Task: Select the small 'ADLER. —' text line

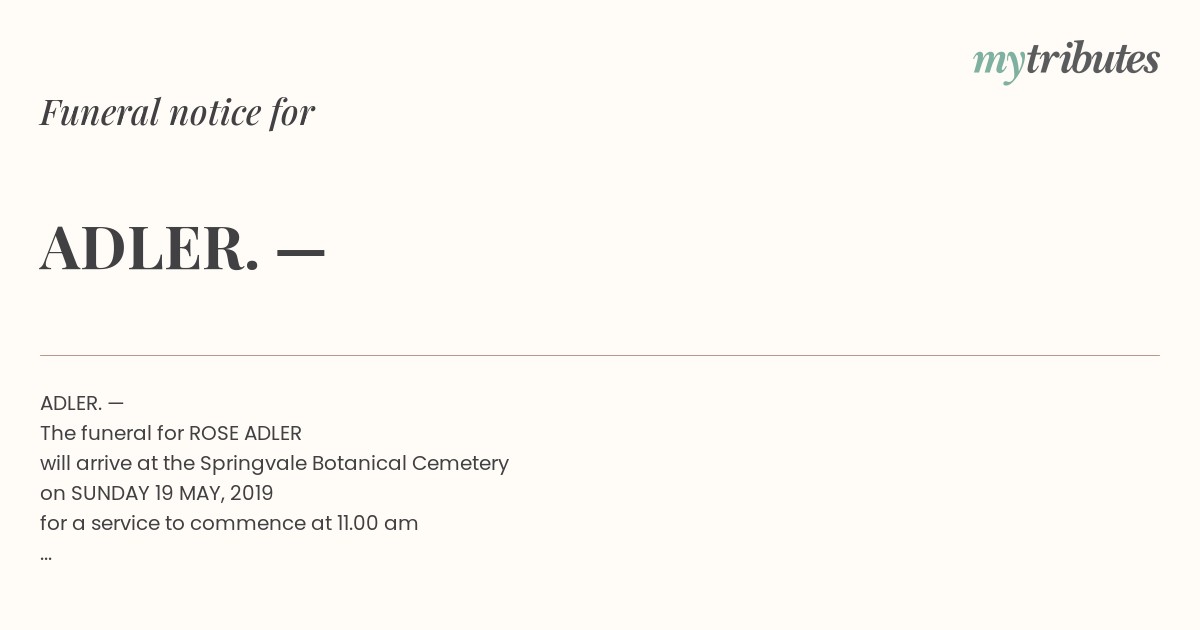Action: (82, 403)
